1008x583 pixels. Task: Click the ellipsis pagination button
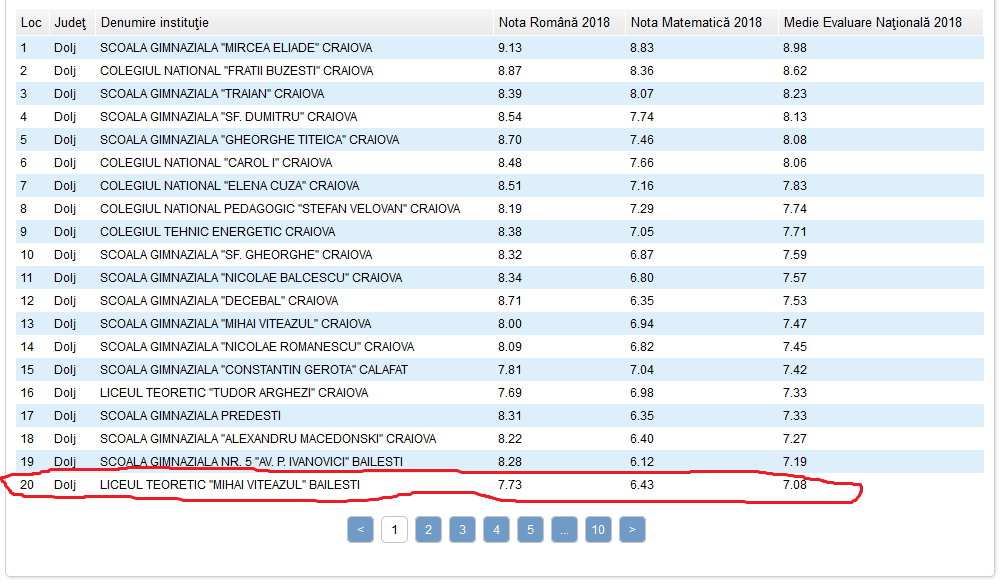pyautogui.click(x=564, y=530)
